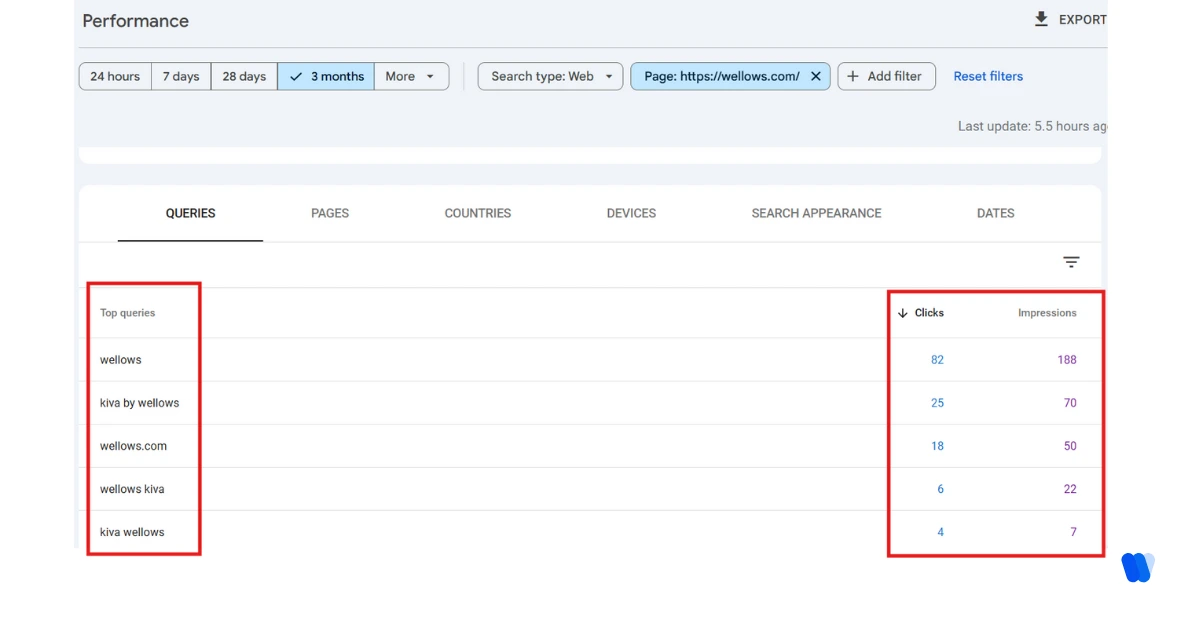This screenshot has height=630, width=1200.
Task: Click the chevron on Search type chip
Action: point(610,75)
